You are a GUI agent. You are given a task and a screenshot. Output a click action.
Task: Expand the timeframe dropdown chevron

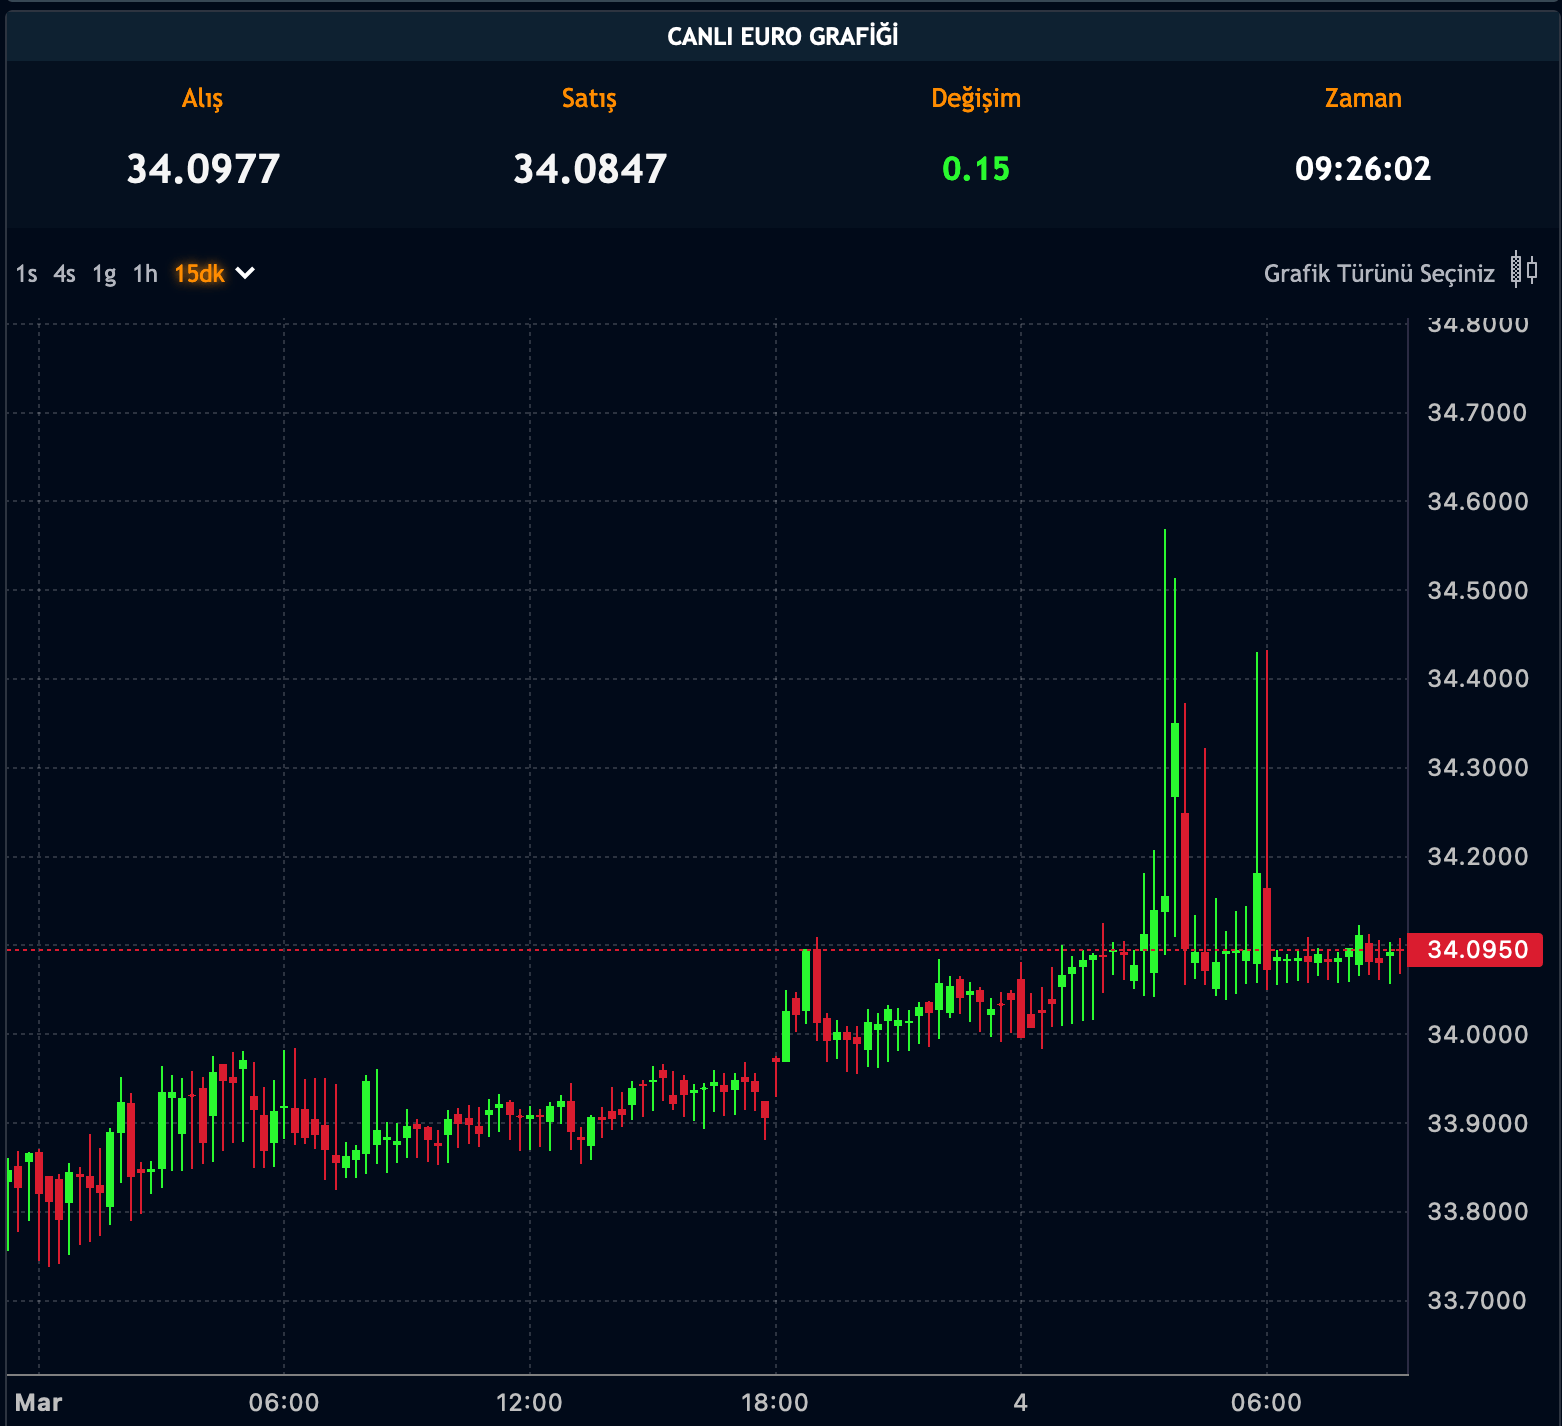(x=245, y=273)
